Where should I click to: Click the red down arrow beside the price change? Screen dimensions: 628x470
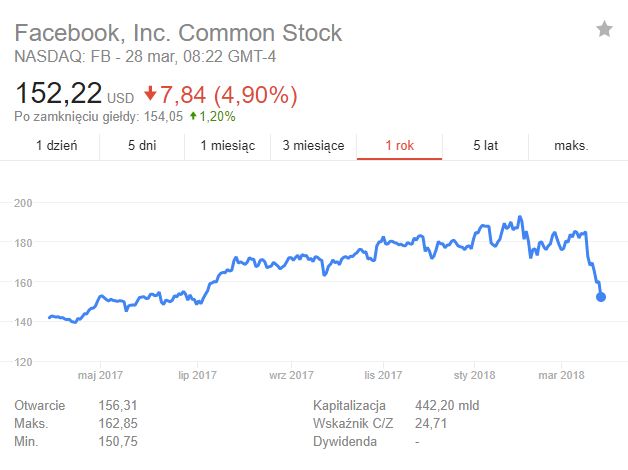[151, 94]
